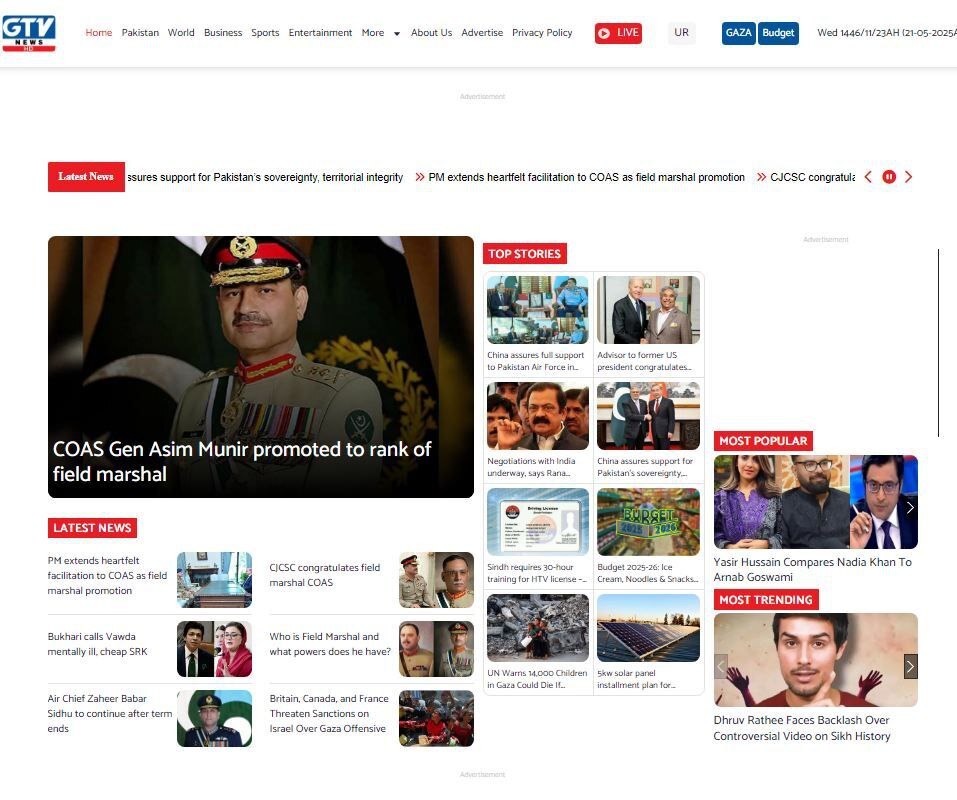Open COAS Gen Asim Munir promoted headline

242,461
